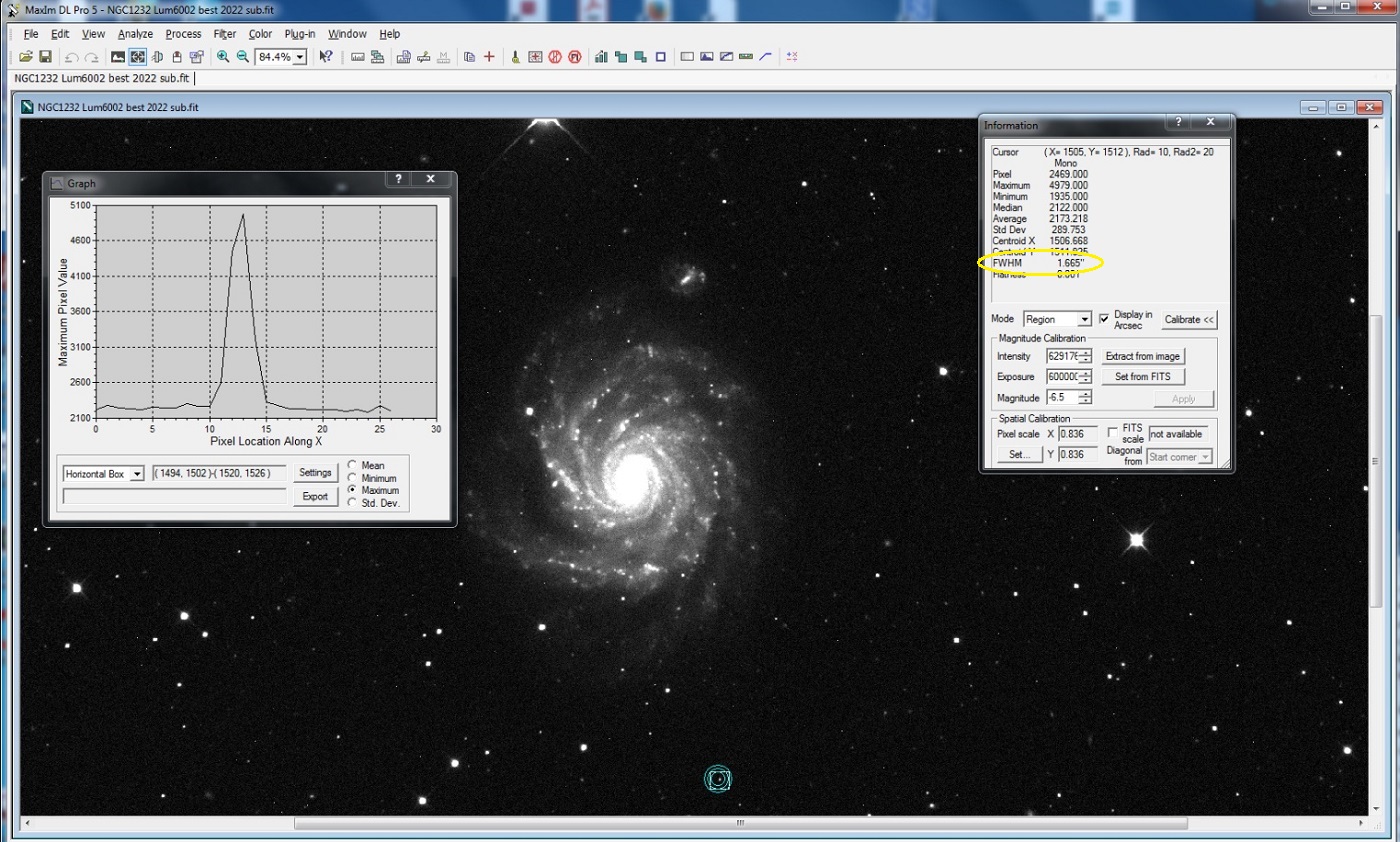Open the 84.4% zoom level dropdown

(x=281, y=57)
